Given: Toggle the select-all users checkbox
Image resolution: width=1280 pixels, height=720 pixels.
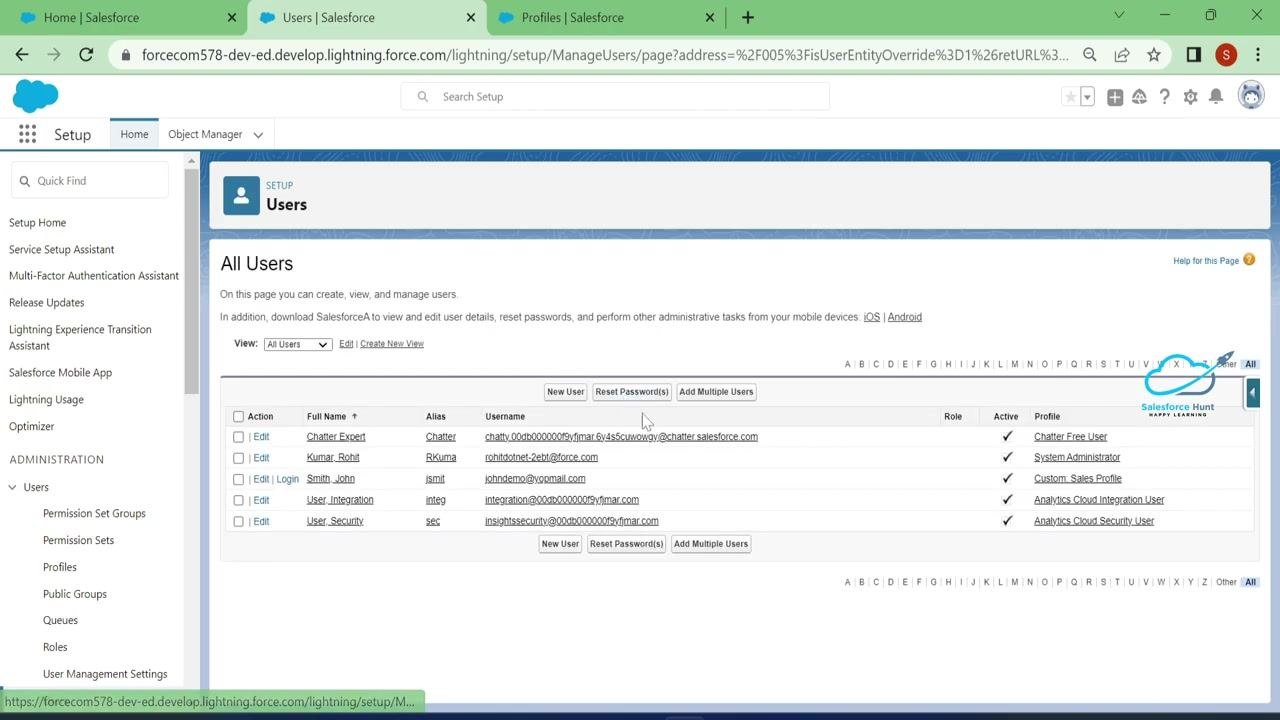Looking at the screenshot, I should [238, 417].
